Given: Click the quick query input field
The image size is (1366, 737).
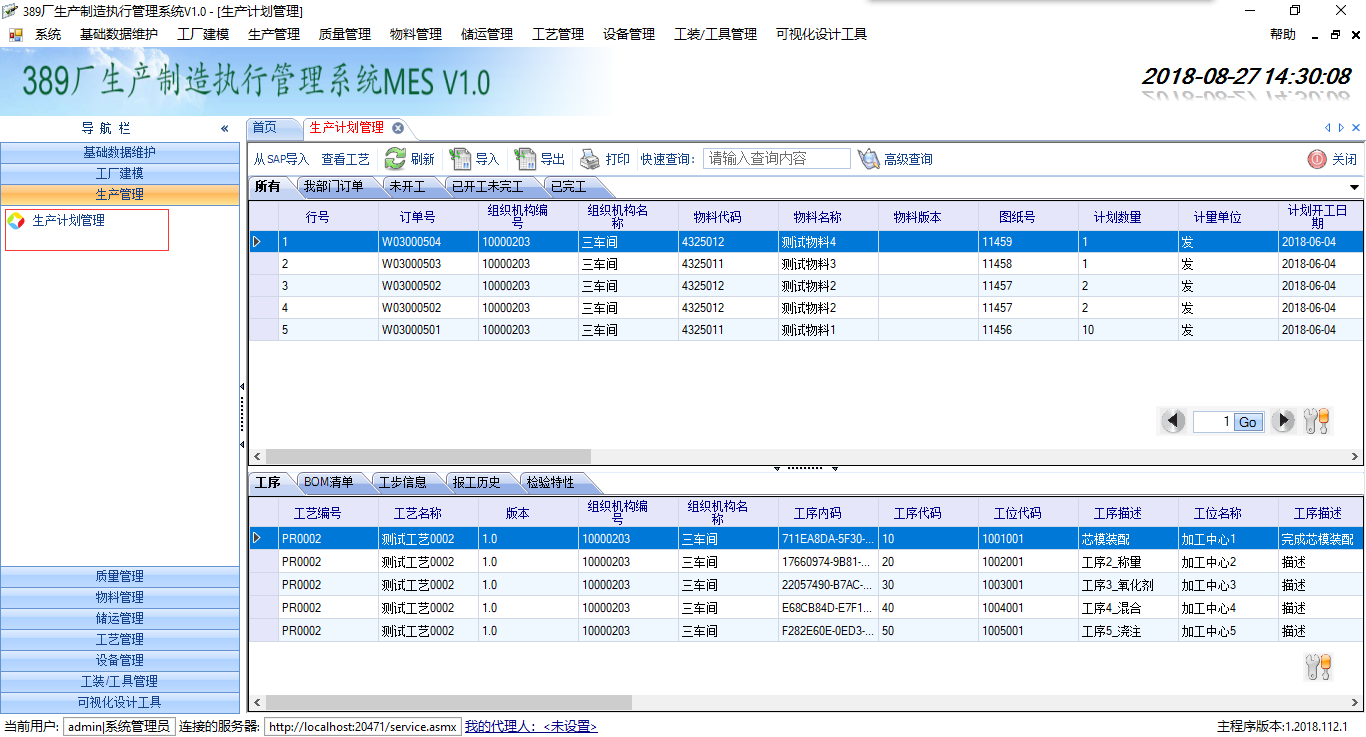Looking at the screenshot, I should pyautogui.click(x=777, y=159).
